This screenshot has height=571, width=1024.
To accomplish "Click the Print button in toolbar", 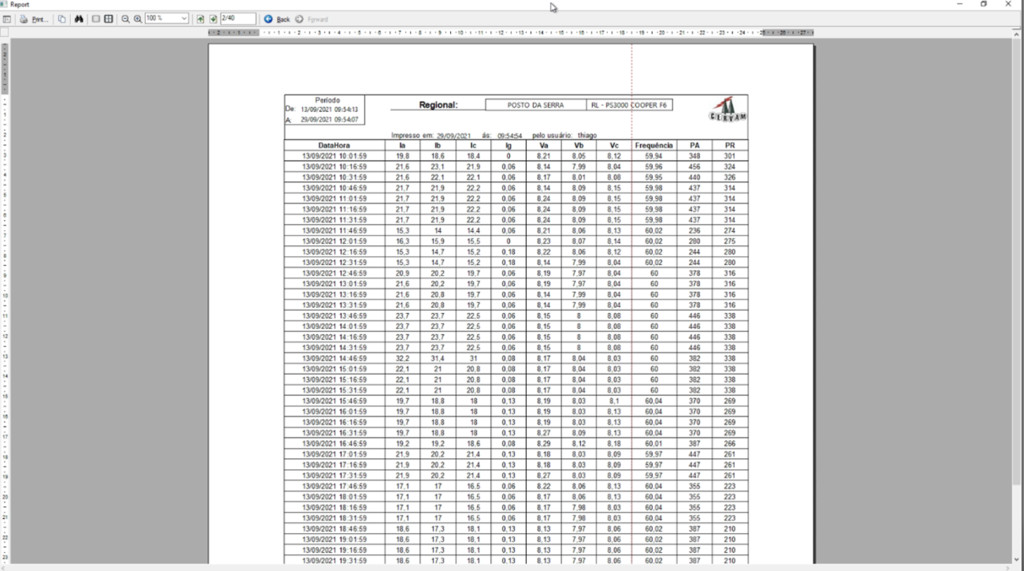I will [x=33, y=19].
